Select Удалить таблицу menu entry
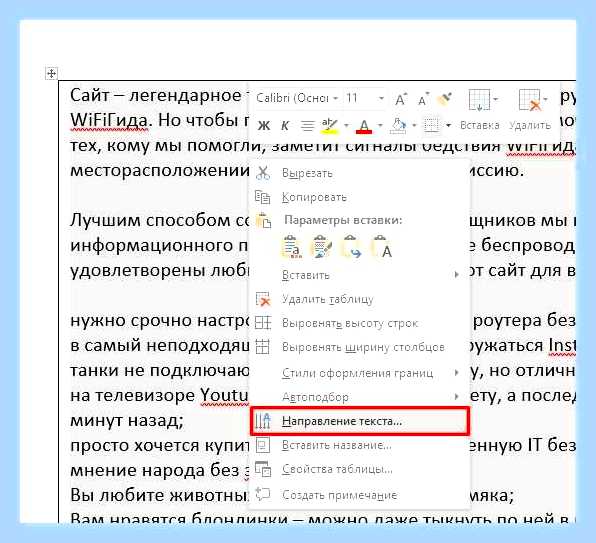Image resolution: width=596 pixels, height=543 pixels. [x=359, y=299]
